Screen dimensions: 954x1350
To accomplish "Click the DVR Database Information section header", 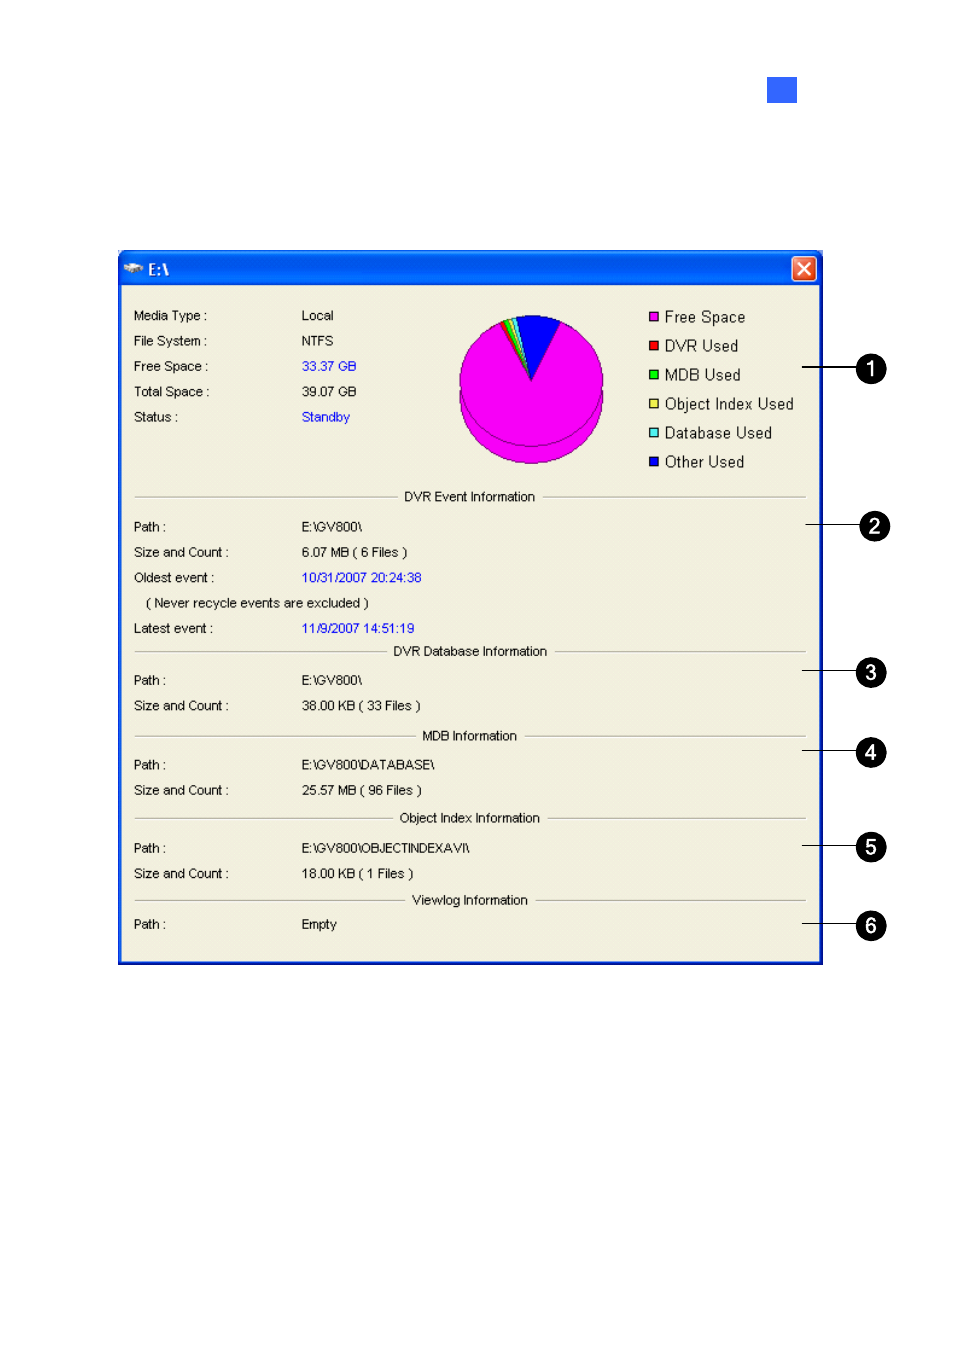I will click(470, 651).
